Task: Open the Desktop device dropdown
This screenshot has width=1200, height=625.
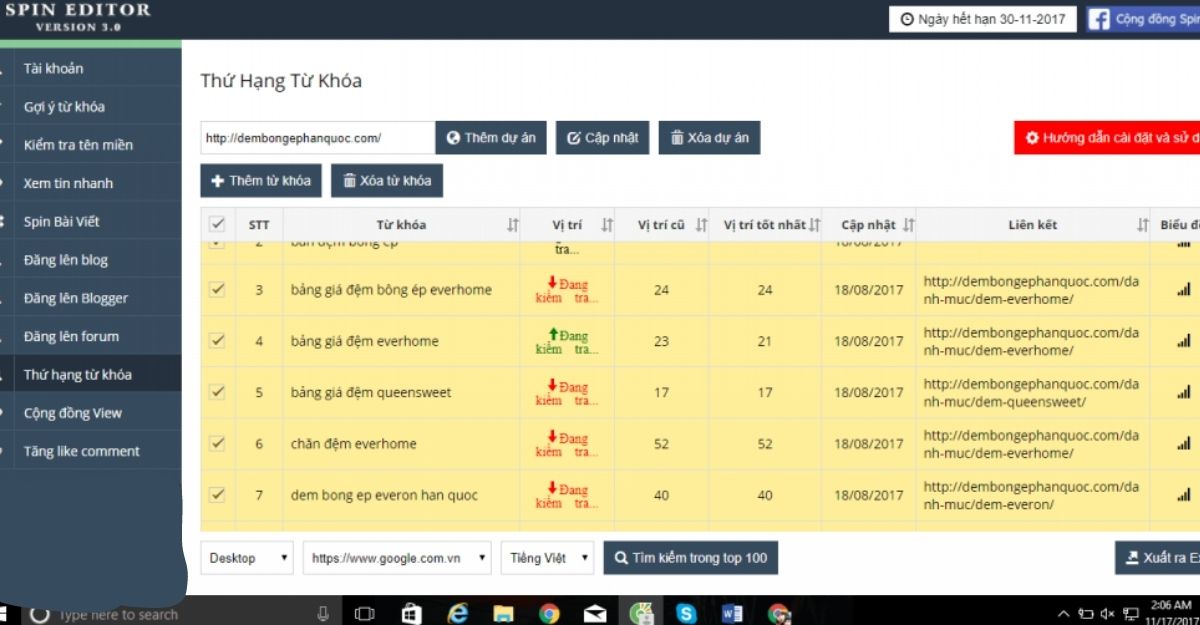Action: 248,558
